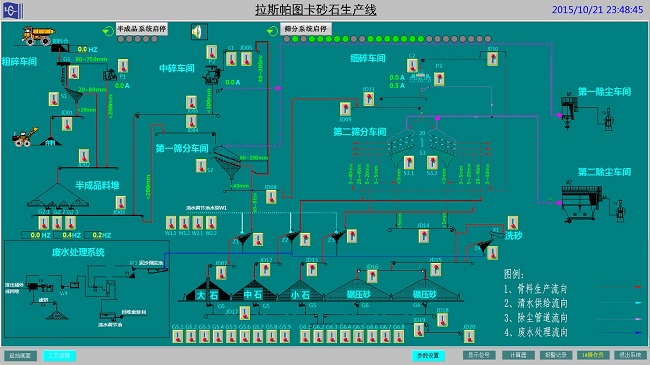Click 半成品系统启停 start/stop button

(142, 29)
